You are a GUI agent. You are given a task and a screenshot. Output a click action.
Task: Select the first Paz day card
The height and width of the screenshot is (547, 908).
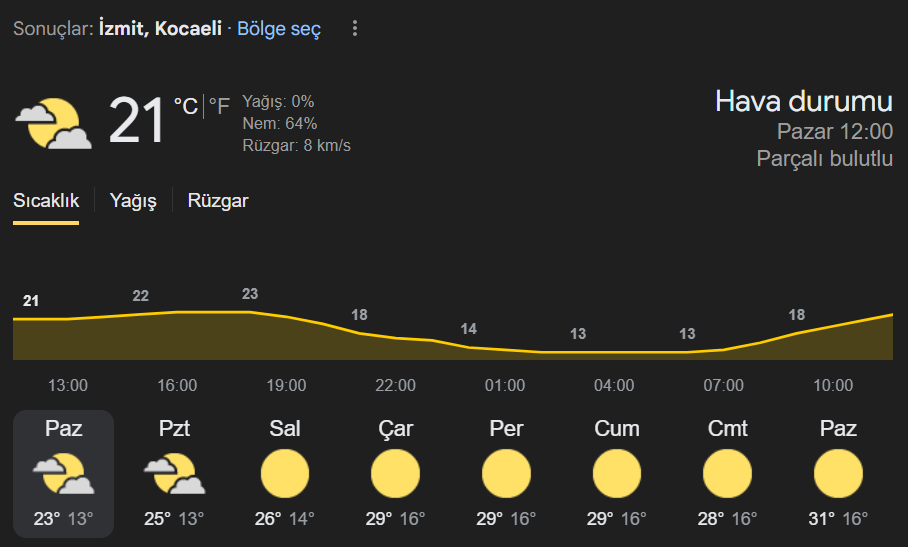point(64,473)
